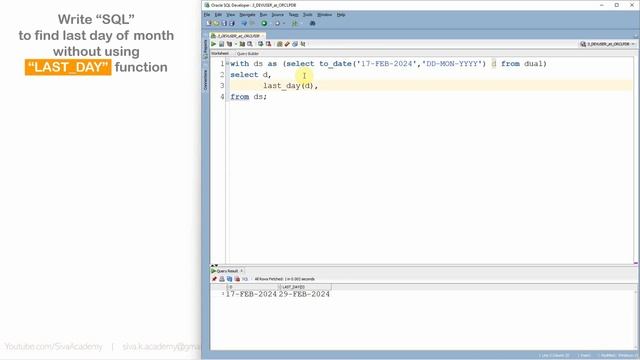640x360 pixels.
Task: Open the View menu
Action: pos(231,15)
